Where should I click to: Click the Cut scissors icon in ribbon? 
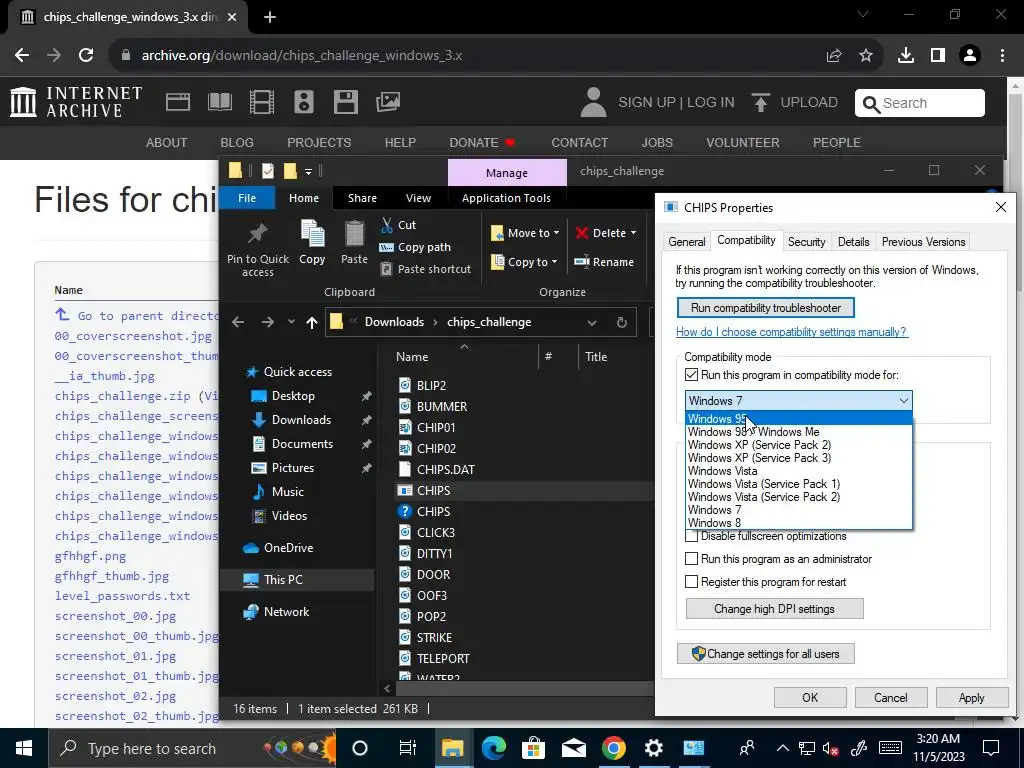point(387,225)
